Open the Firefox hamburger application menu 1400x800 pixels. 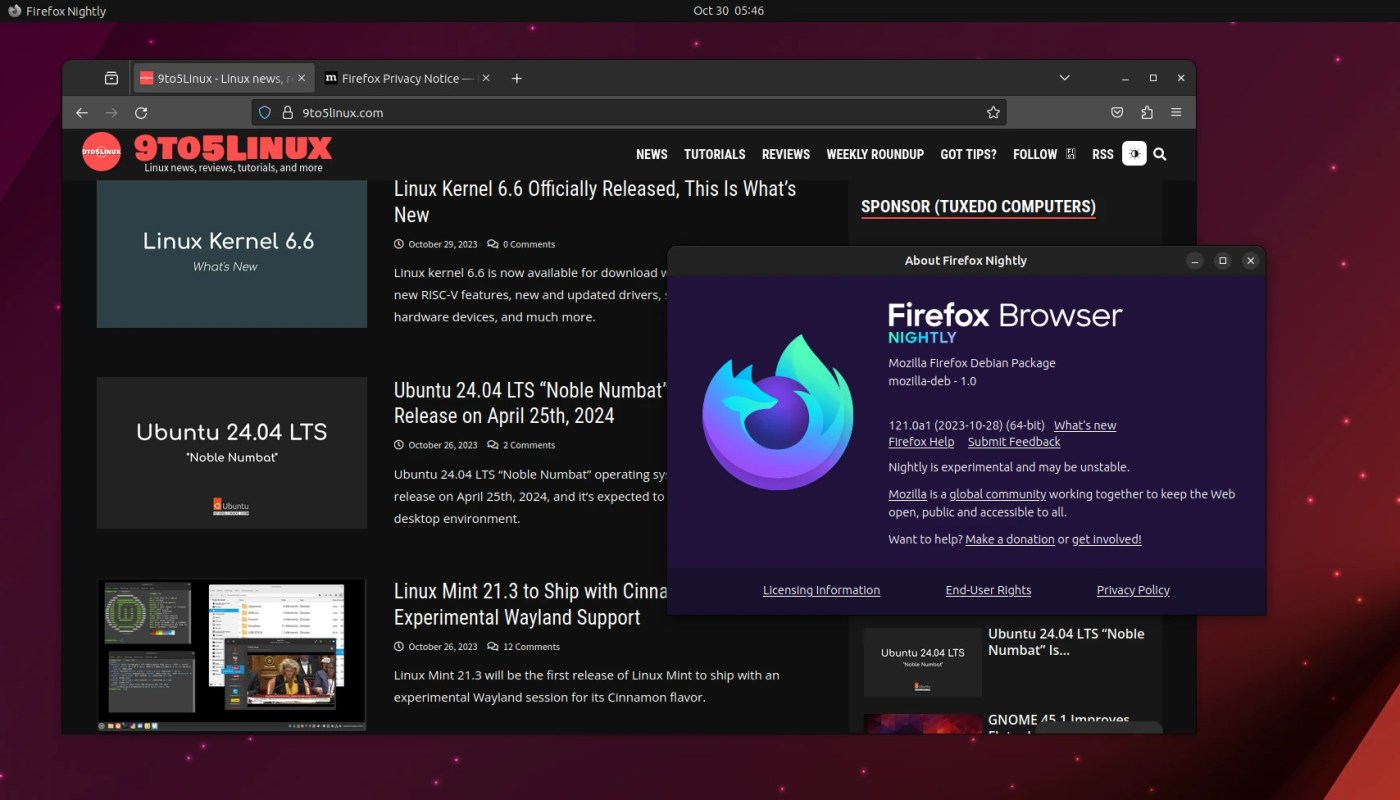1177,113
